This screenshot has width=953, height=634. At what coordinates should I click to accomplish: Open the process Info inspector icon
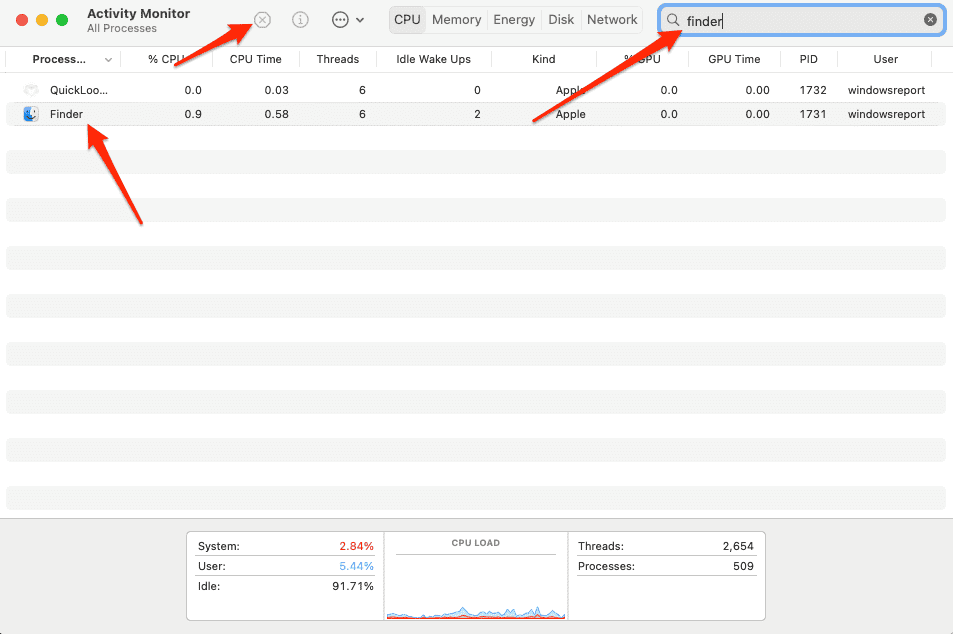click(300, 20)
